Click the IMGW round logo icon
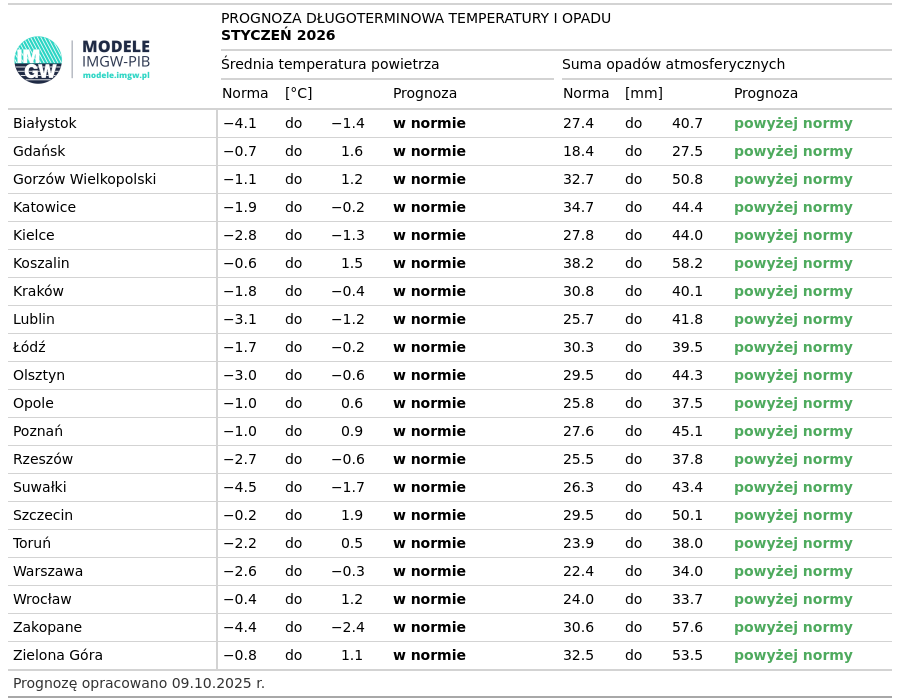The height and width of the screenshot is (700, 900). (38, 60)
